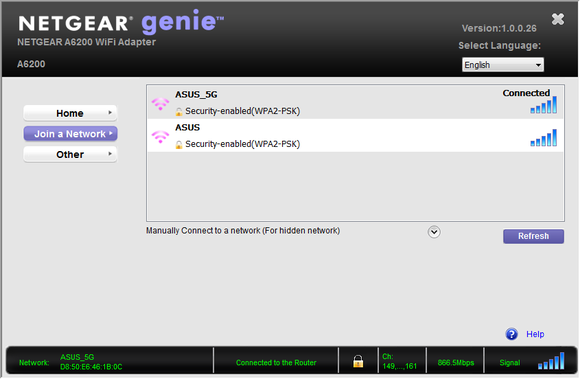Click the lock icon in ASUS row
This screenshot has width=580, height=379.
coord(179,144)
